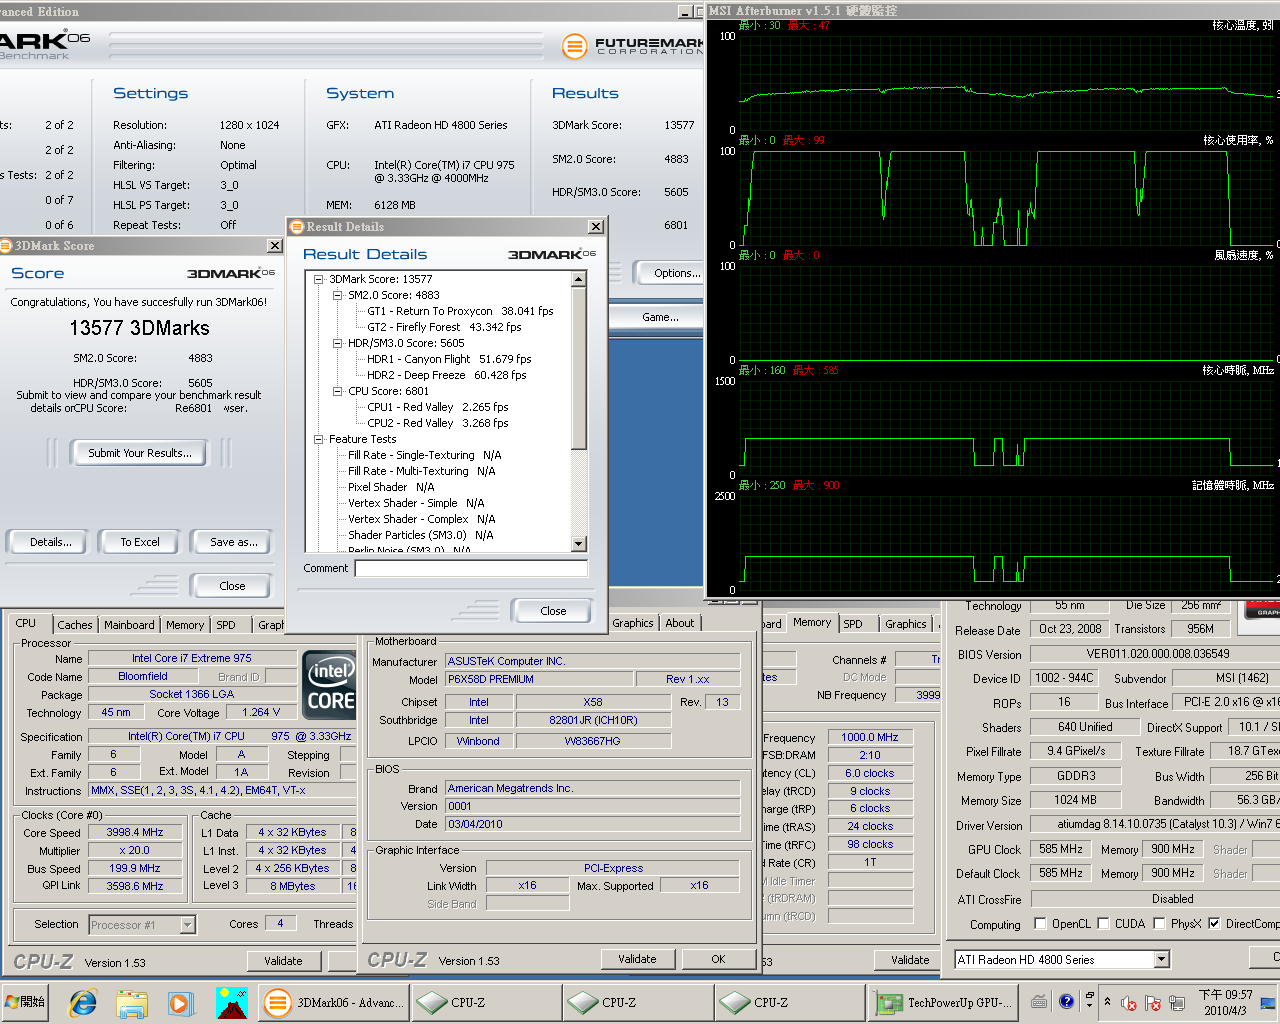Check the PhysX checkbox
This screenshot has height=1024, width=1280.
(1159, 923)
